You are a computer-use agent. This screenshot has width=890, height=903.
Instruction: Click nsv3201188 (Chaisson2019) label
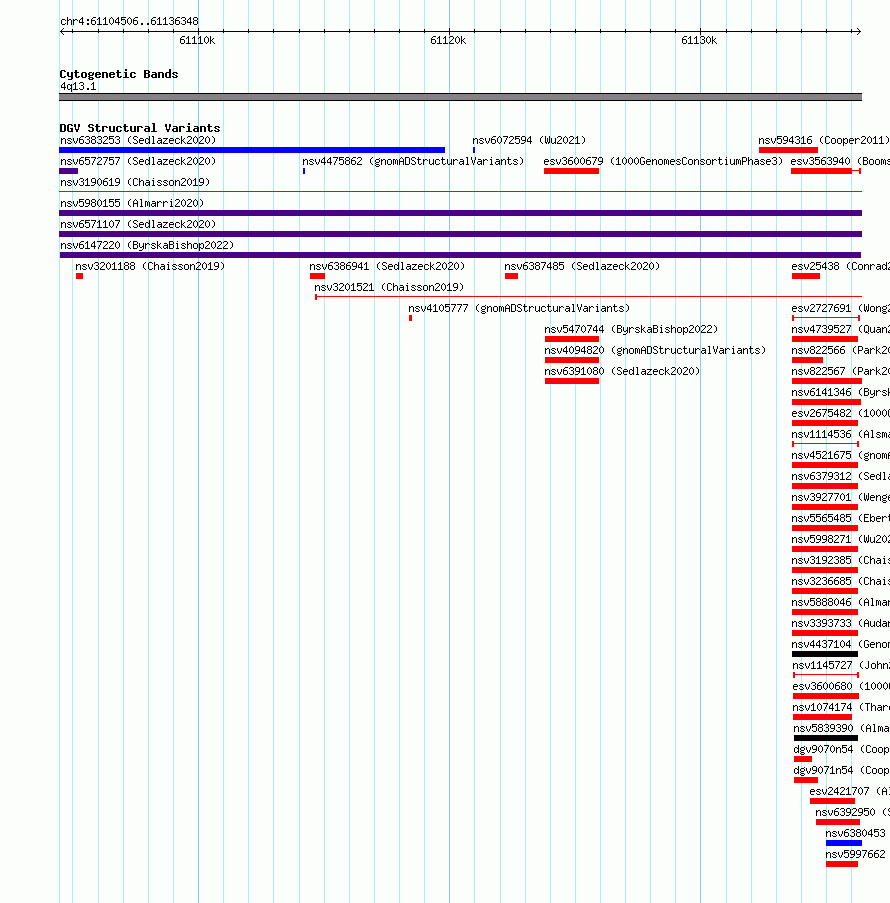150,266
